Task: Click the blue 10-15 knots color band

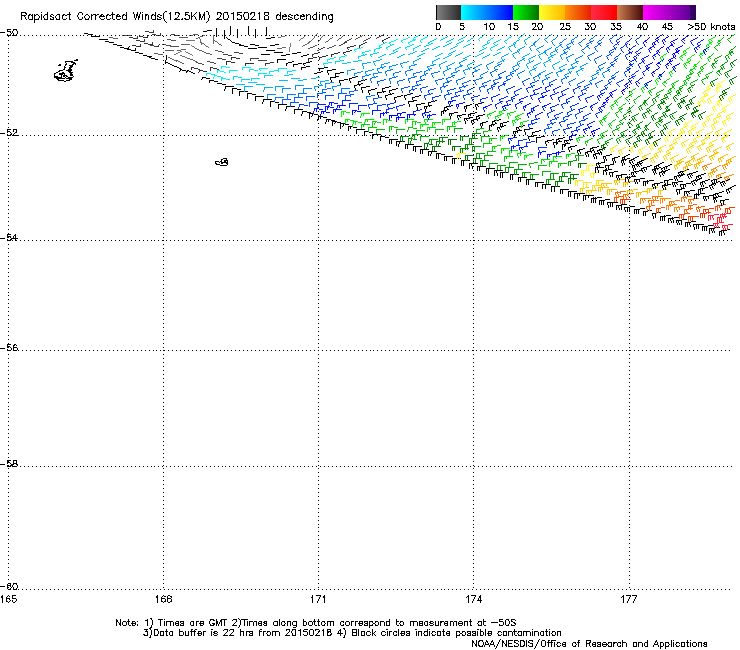Action: (x=500, y=12)
